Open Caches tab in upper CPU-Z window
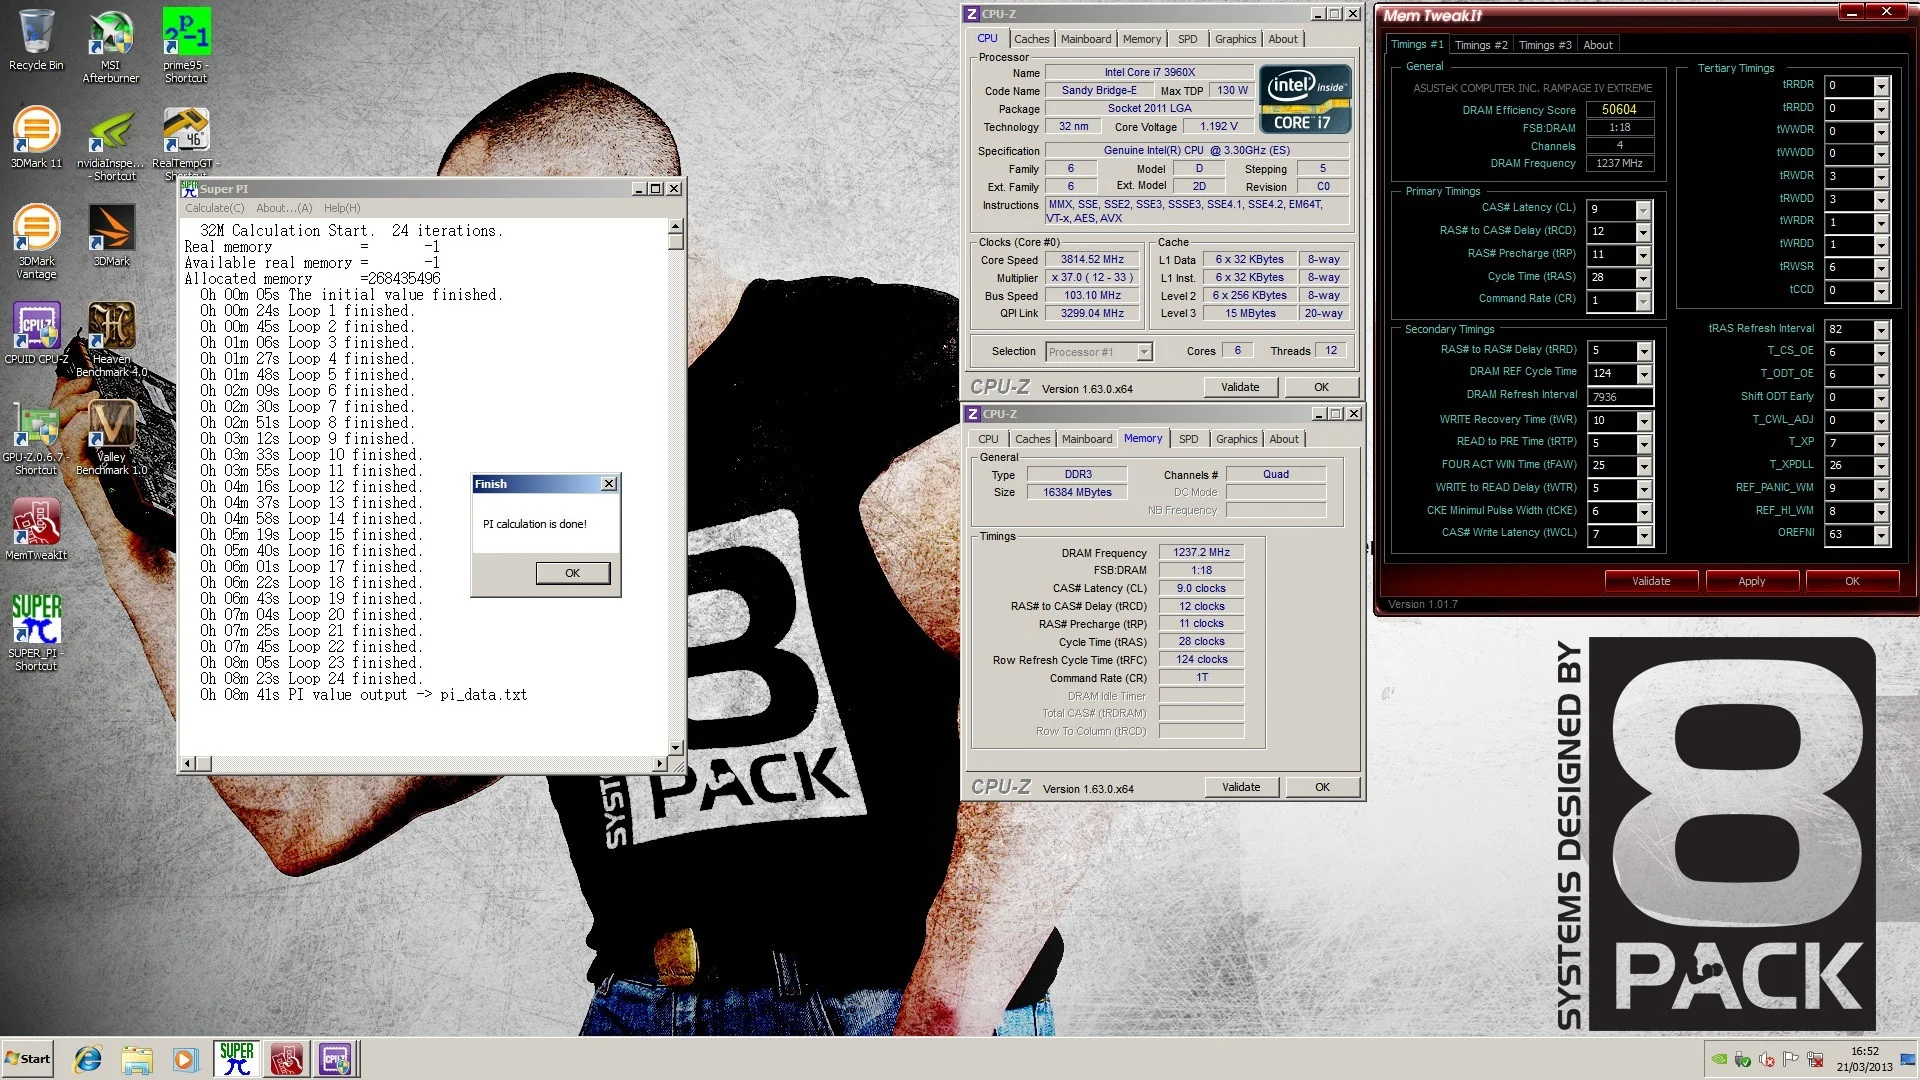Viewport: 1920px width, 1080px height. point(1031,39)
